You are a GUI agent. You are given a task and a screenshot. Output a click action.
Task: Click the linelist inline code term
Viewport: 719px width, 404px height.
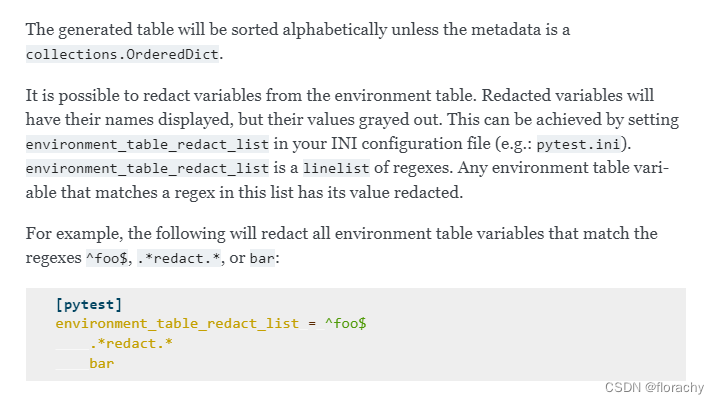point(336,168)
